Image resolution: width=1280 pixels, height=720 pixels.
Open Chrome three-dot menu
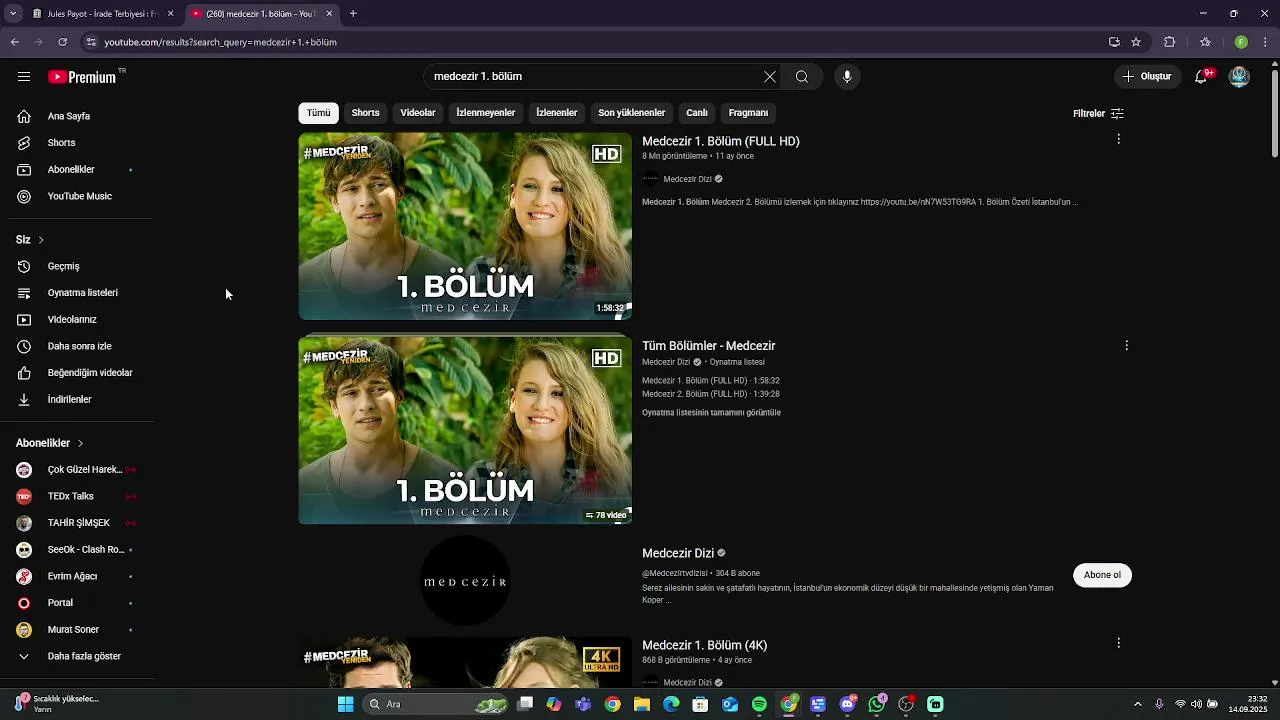coord(1266,42)
